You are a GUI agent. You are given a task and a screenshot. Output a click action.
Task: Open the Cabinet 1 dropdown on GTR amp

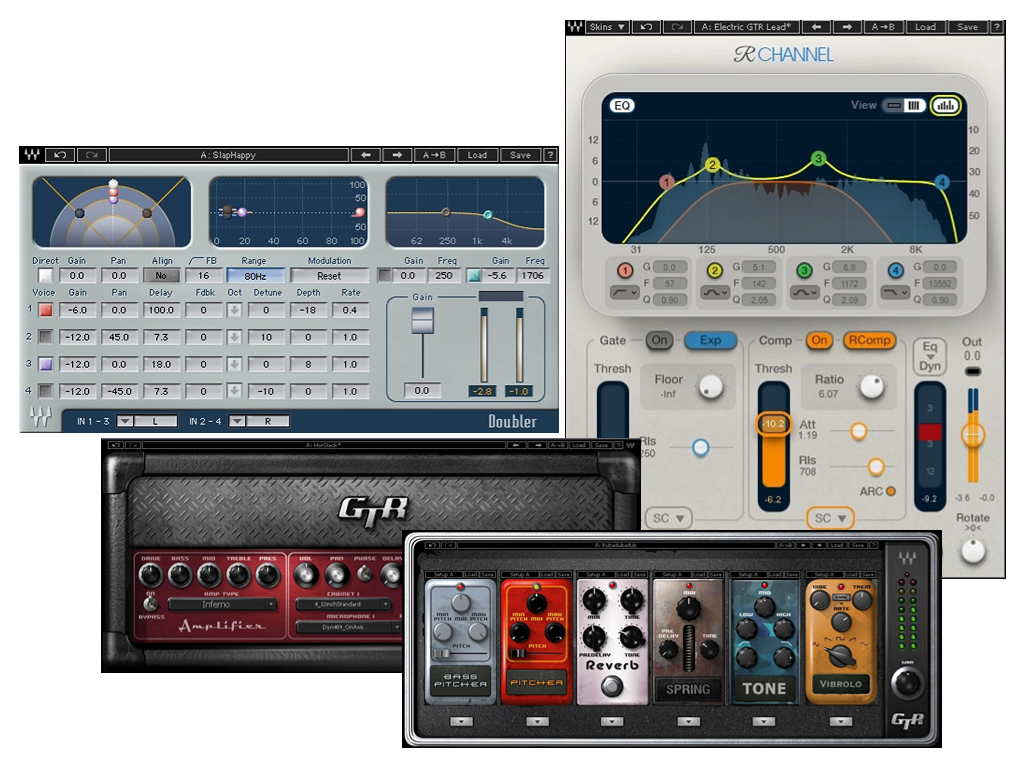[x=344, y=605]
